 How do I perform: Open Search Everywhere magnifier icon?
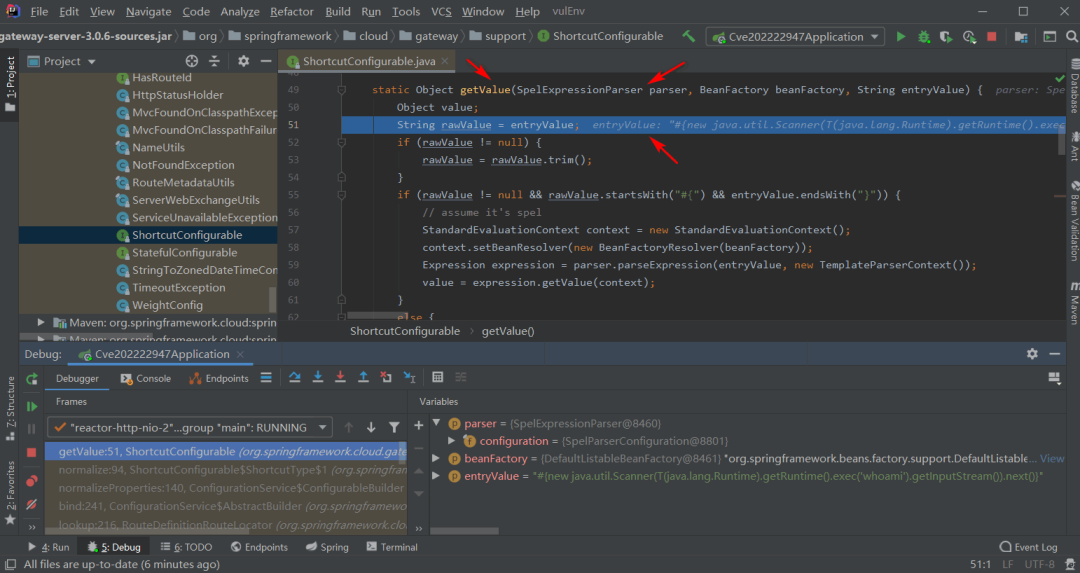[1072, 37]
